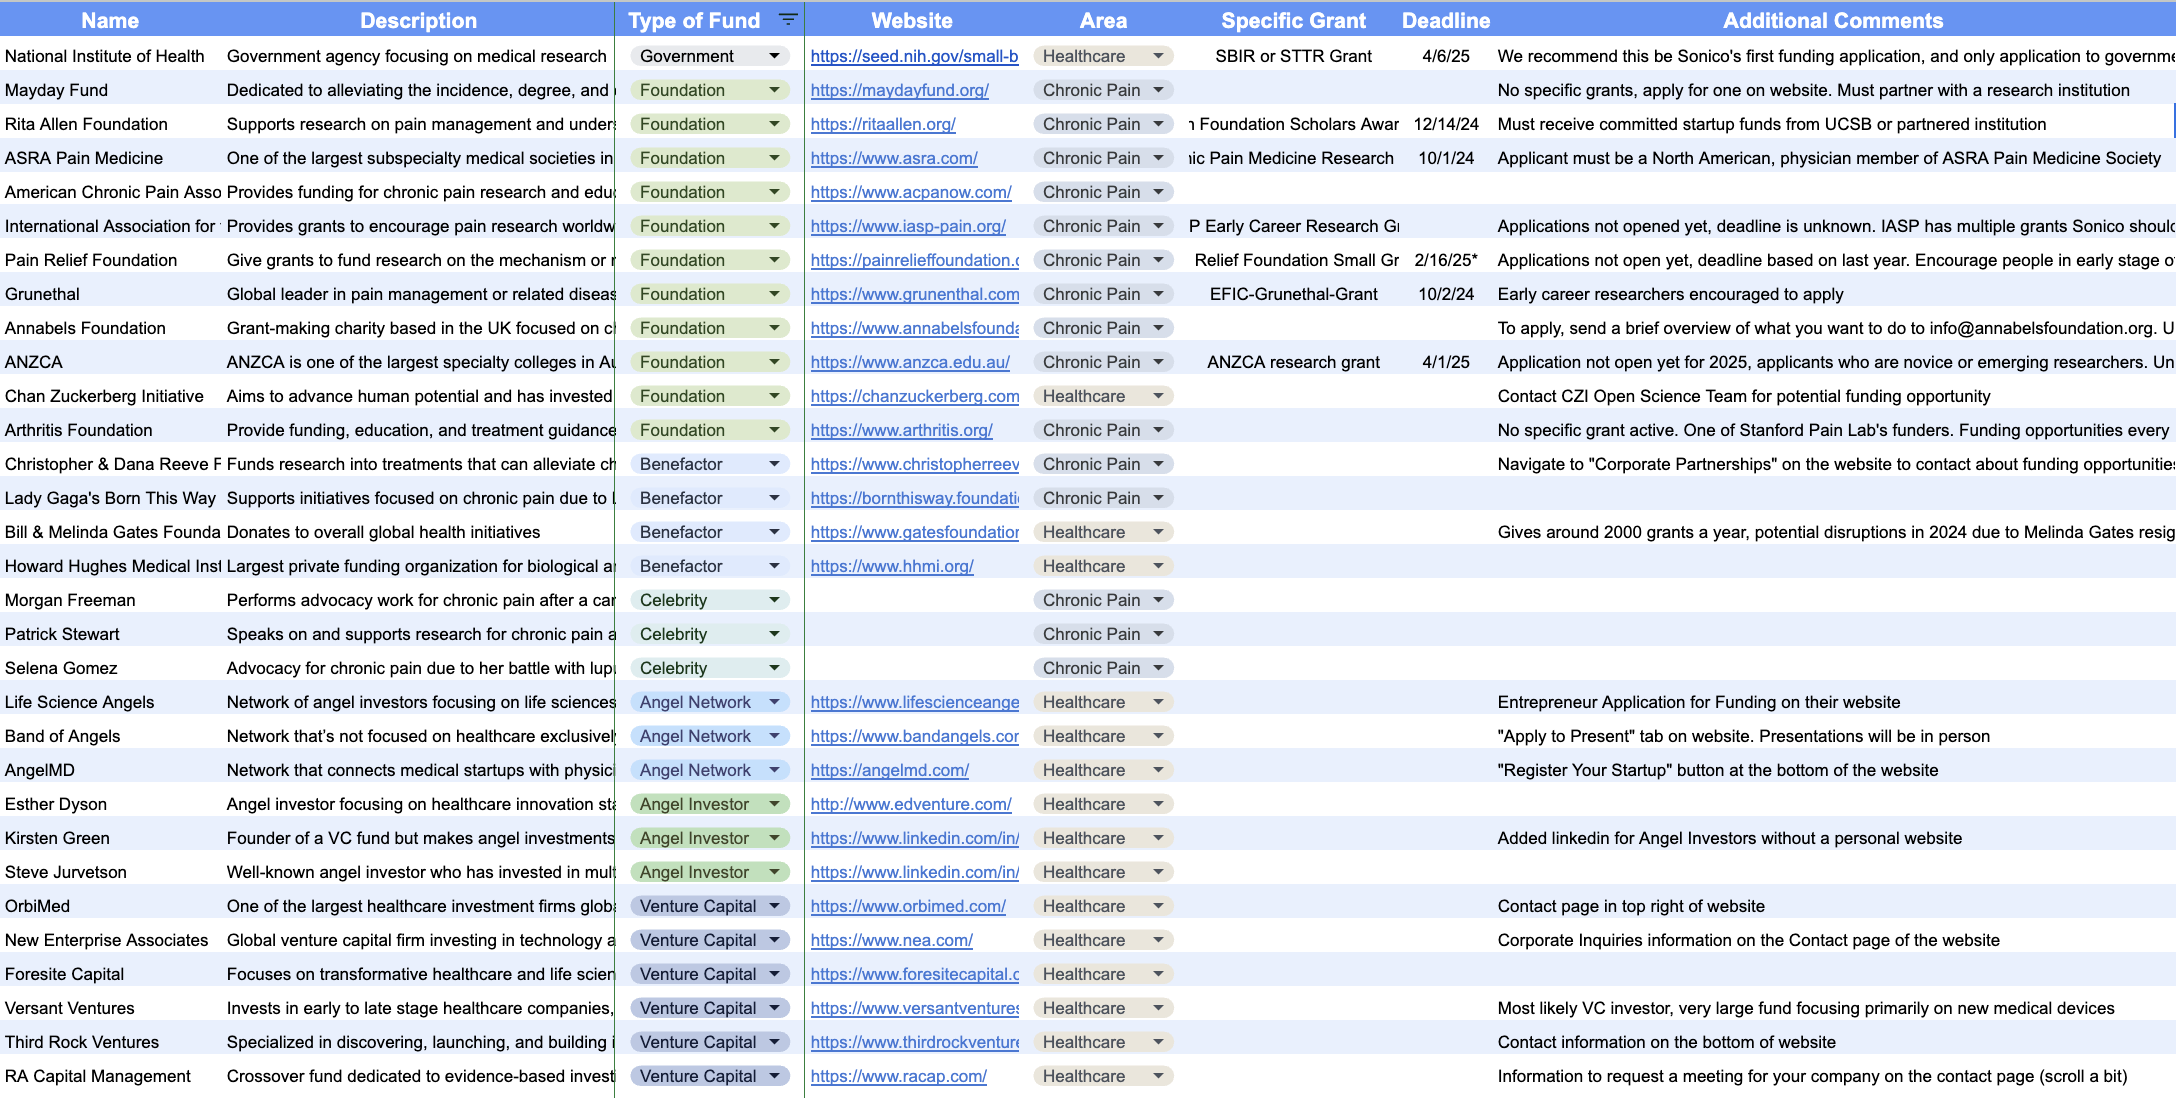The image size is (2176, 1098).
Task: Select the SBIR or STTR Grant cell
Action: [1293, 56]
